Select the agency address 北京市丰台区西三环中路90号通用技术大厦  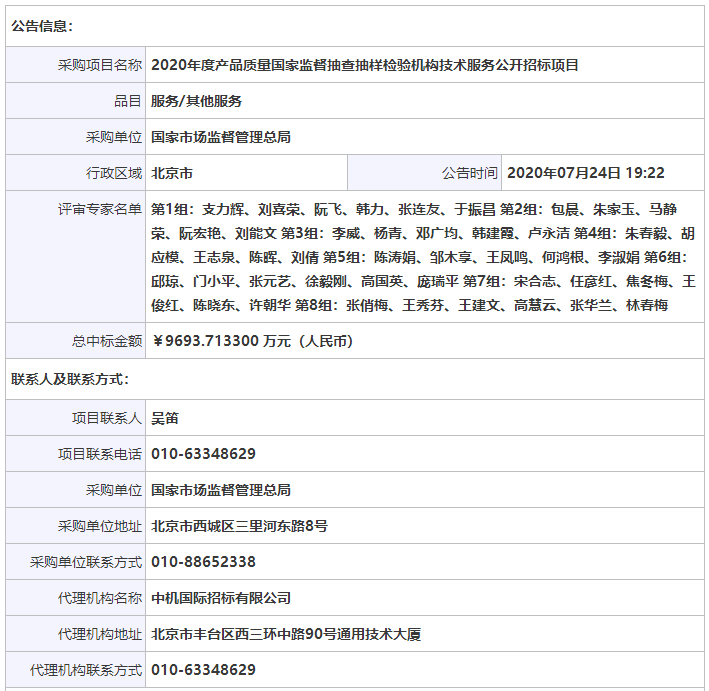click(286, 634)
